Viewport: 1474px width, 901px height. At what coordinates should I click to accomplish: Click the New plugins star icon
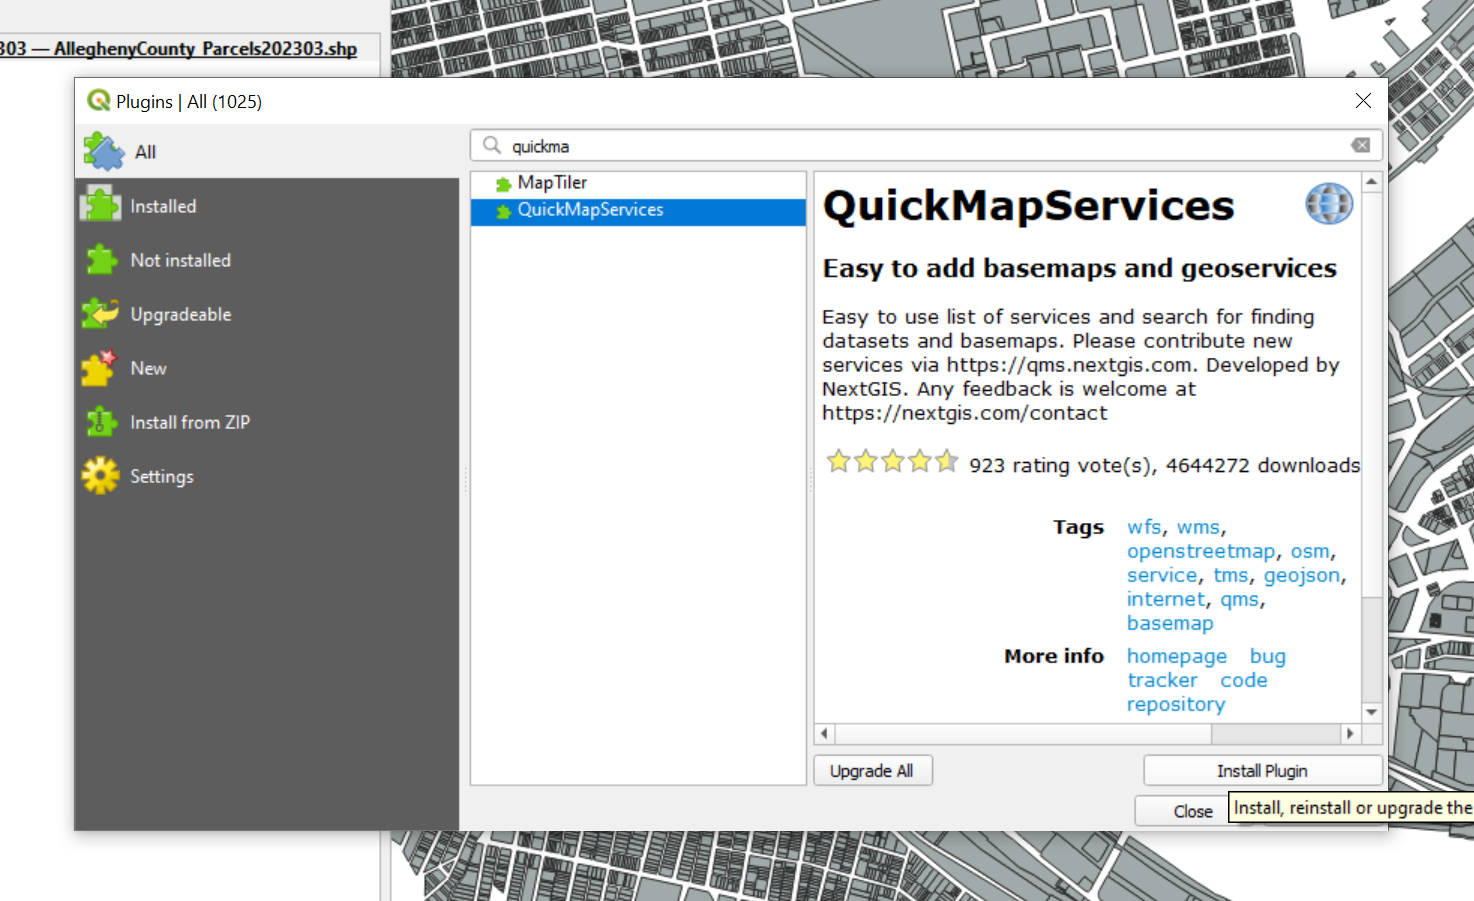click(99, 368)
